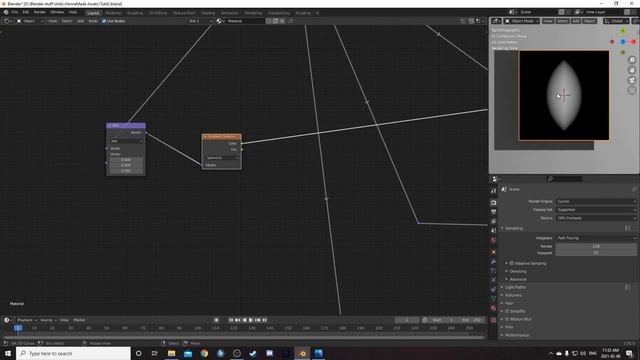Open the material Slot 1 dropdown
Image resolution: width=640 pixels, height=360 pixels.
coord(200,21)
